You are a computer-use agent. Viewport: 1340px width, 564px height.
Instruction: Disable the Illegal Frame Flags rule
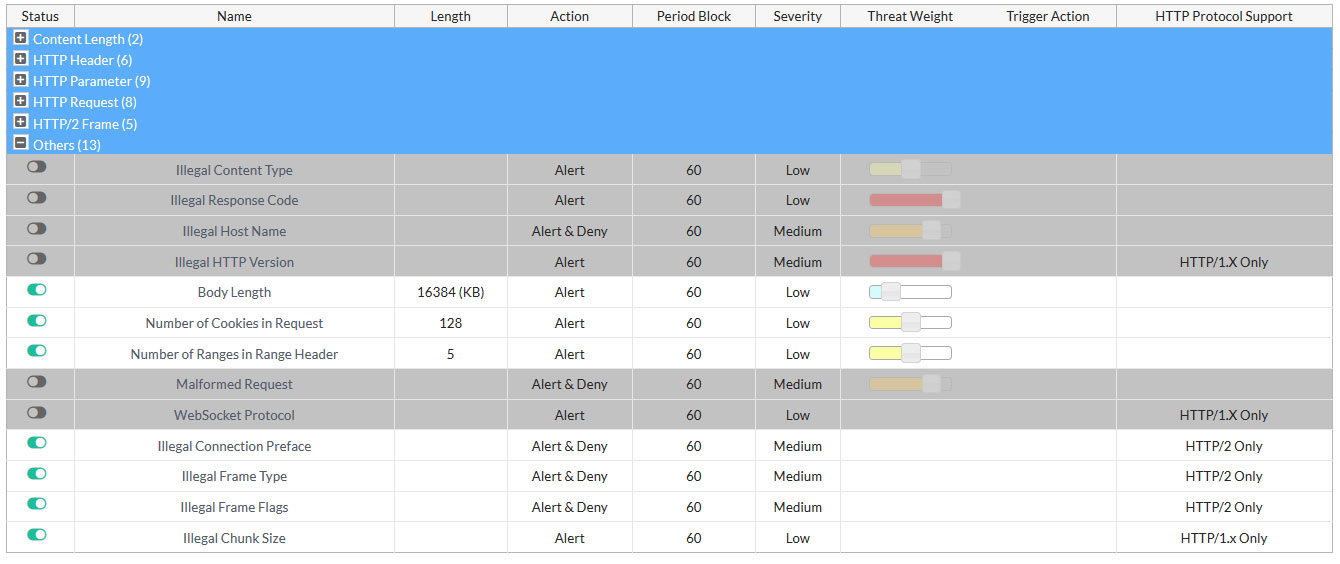pyautogui.click(x=37, y=504)
